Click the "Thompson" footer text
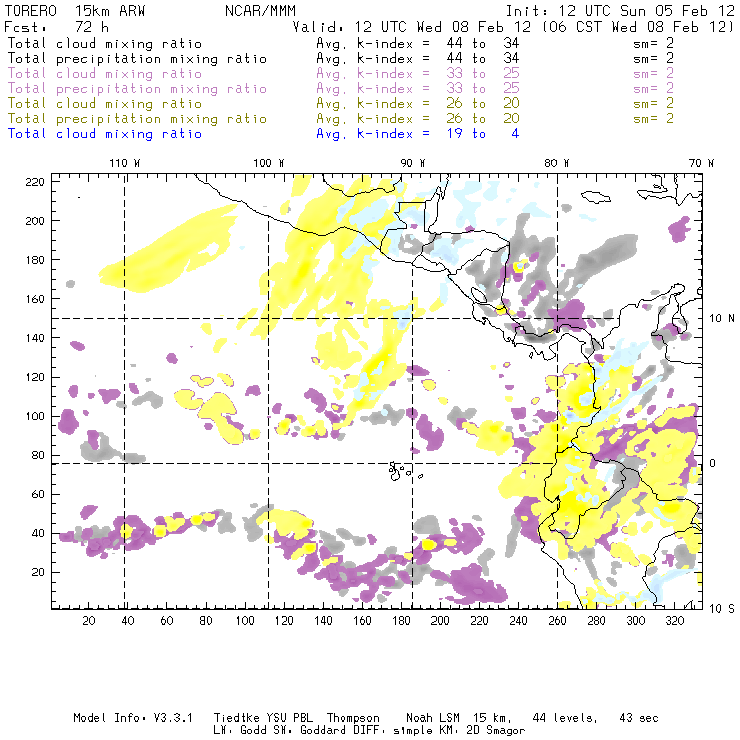Image resolution: width=740 pixels, height=740 pixels. (x=353, y=718)
